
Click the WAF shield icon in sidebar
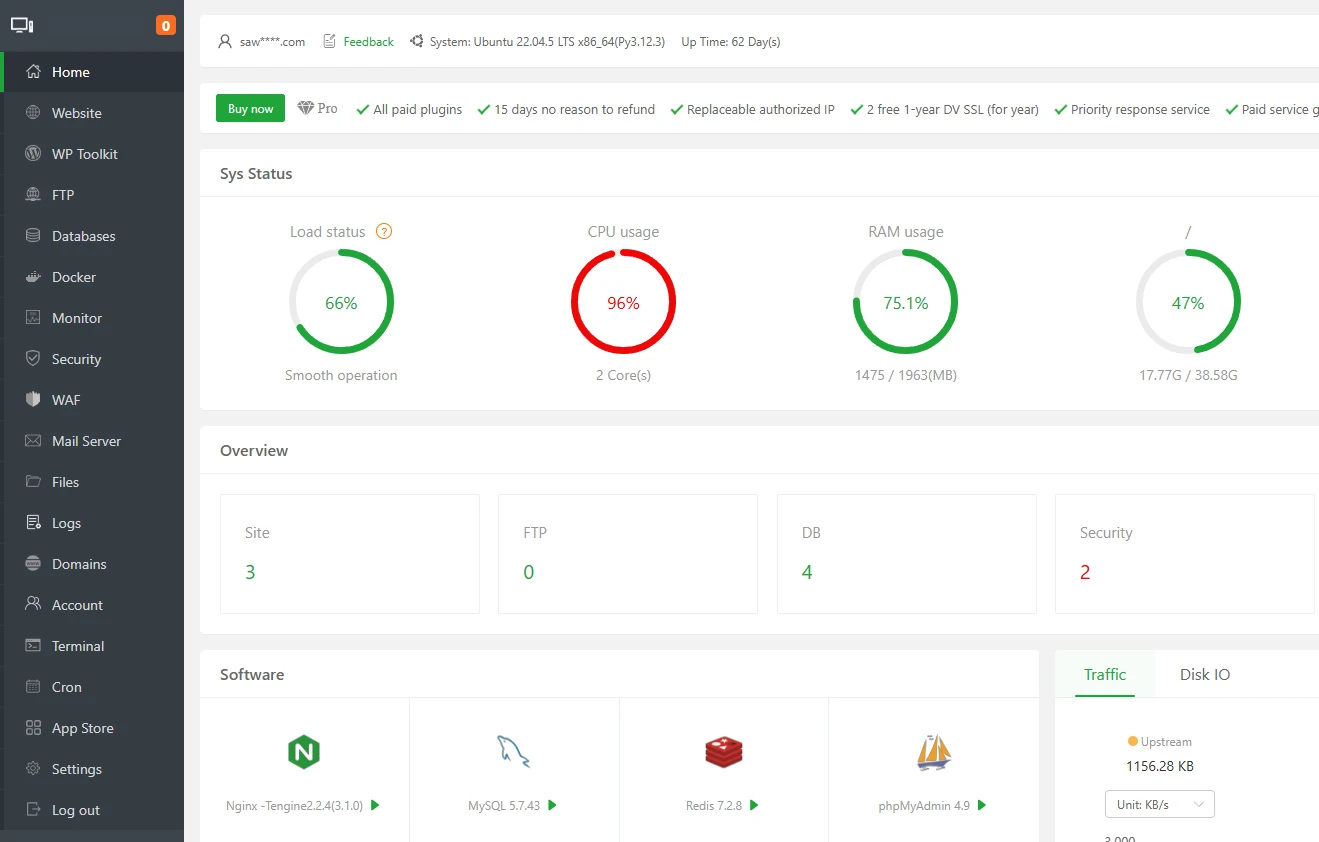point(33,400)
